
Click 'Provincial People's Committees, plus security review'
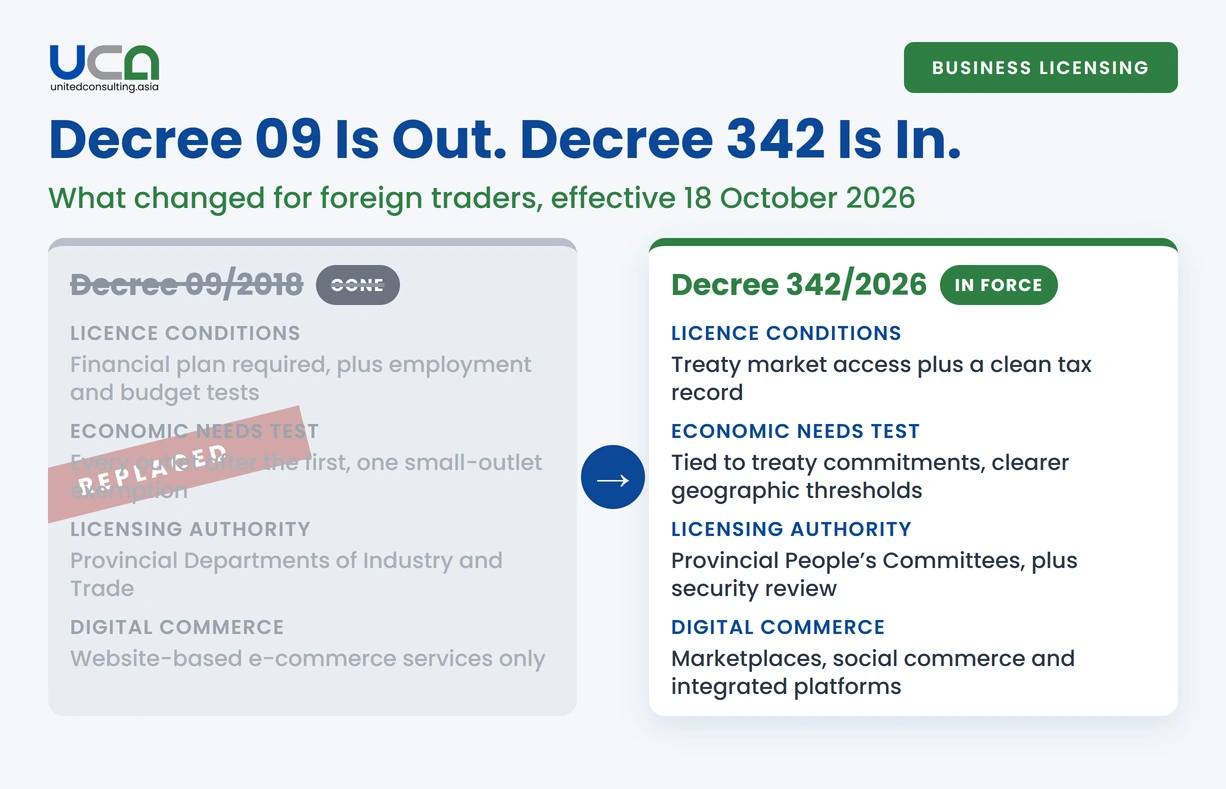pyautogui.click(x=874, y=574)
